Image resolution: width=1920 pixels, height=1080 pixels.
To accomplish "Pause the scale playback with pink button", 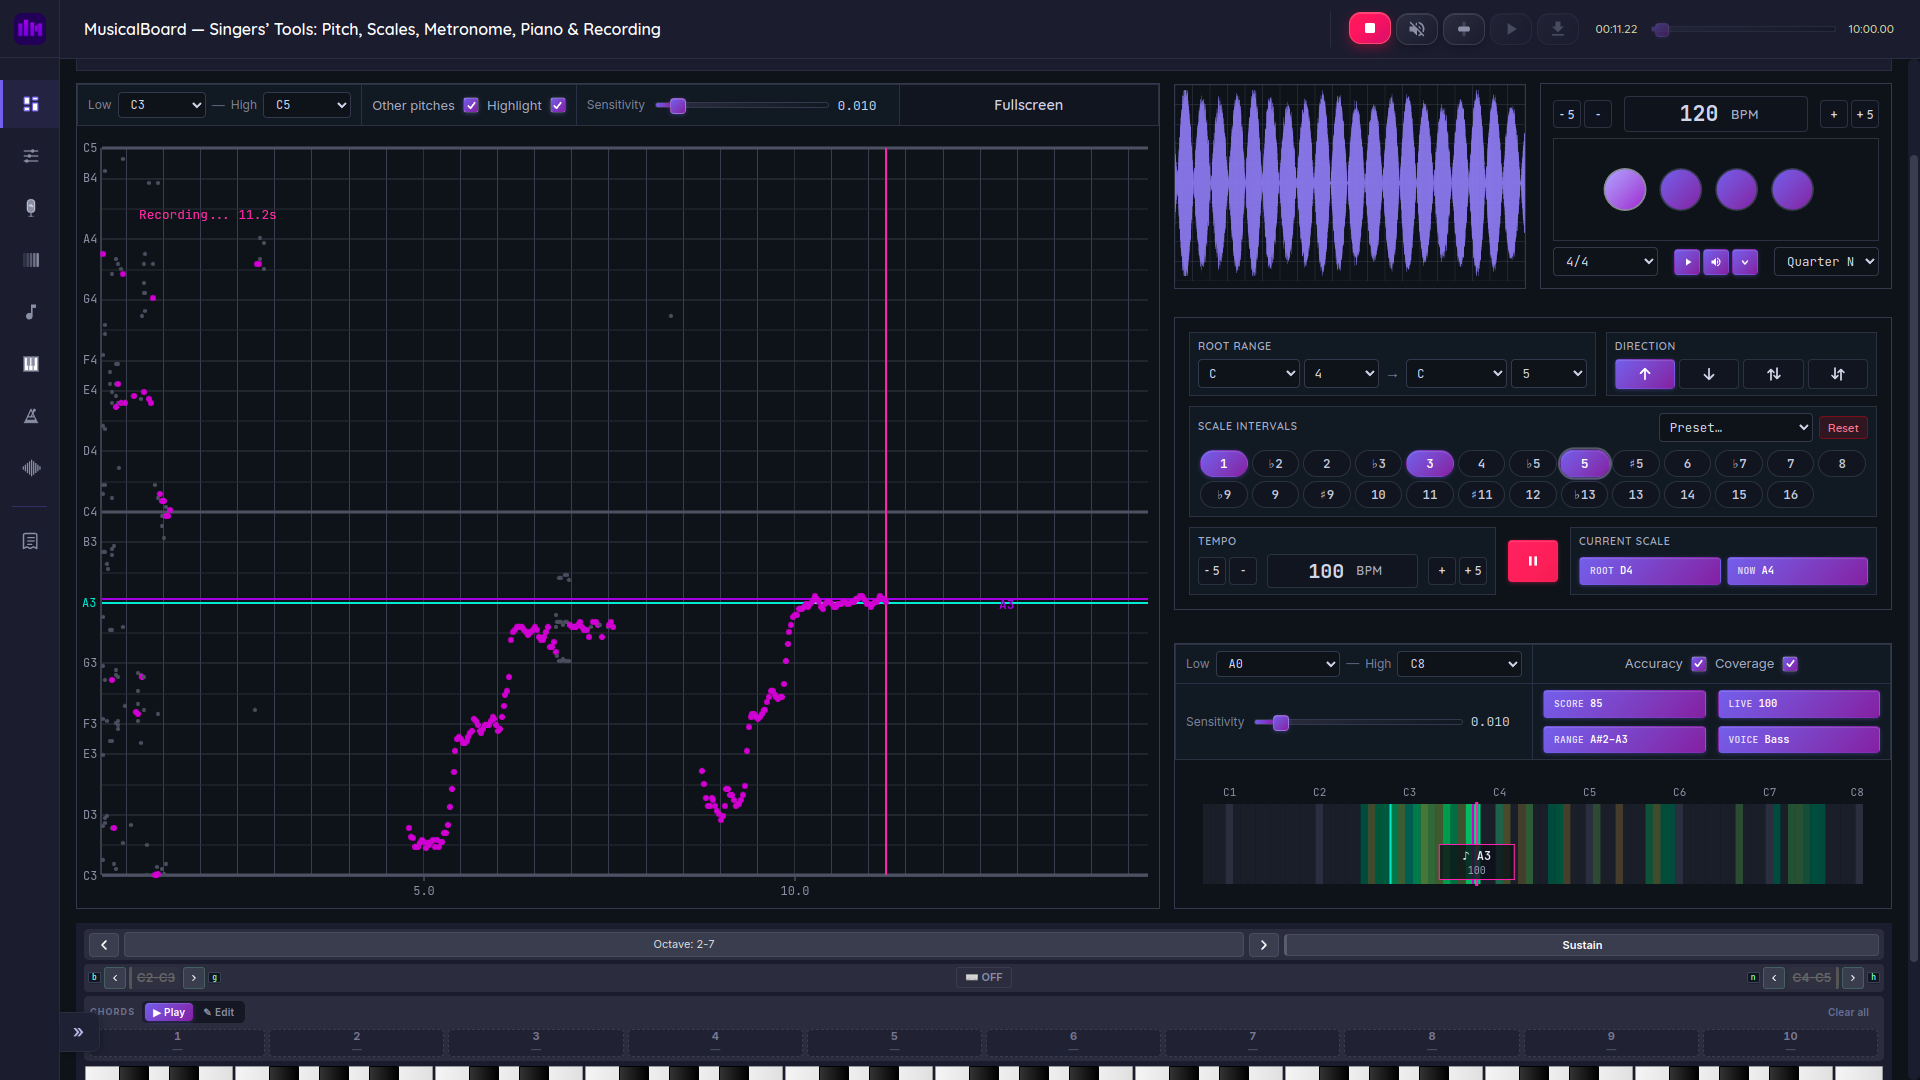I will point(1532,561).
